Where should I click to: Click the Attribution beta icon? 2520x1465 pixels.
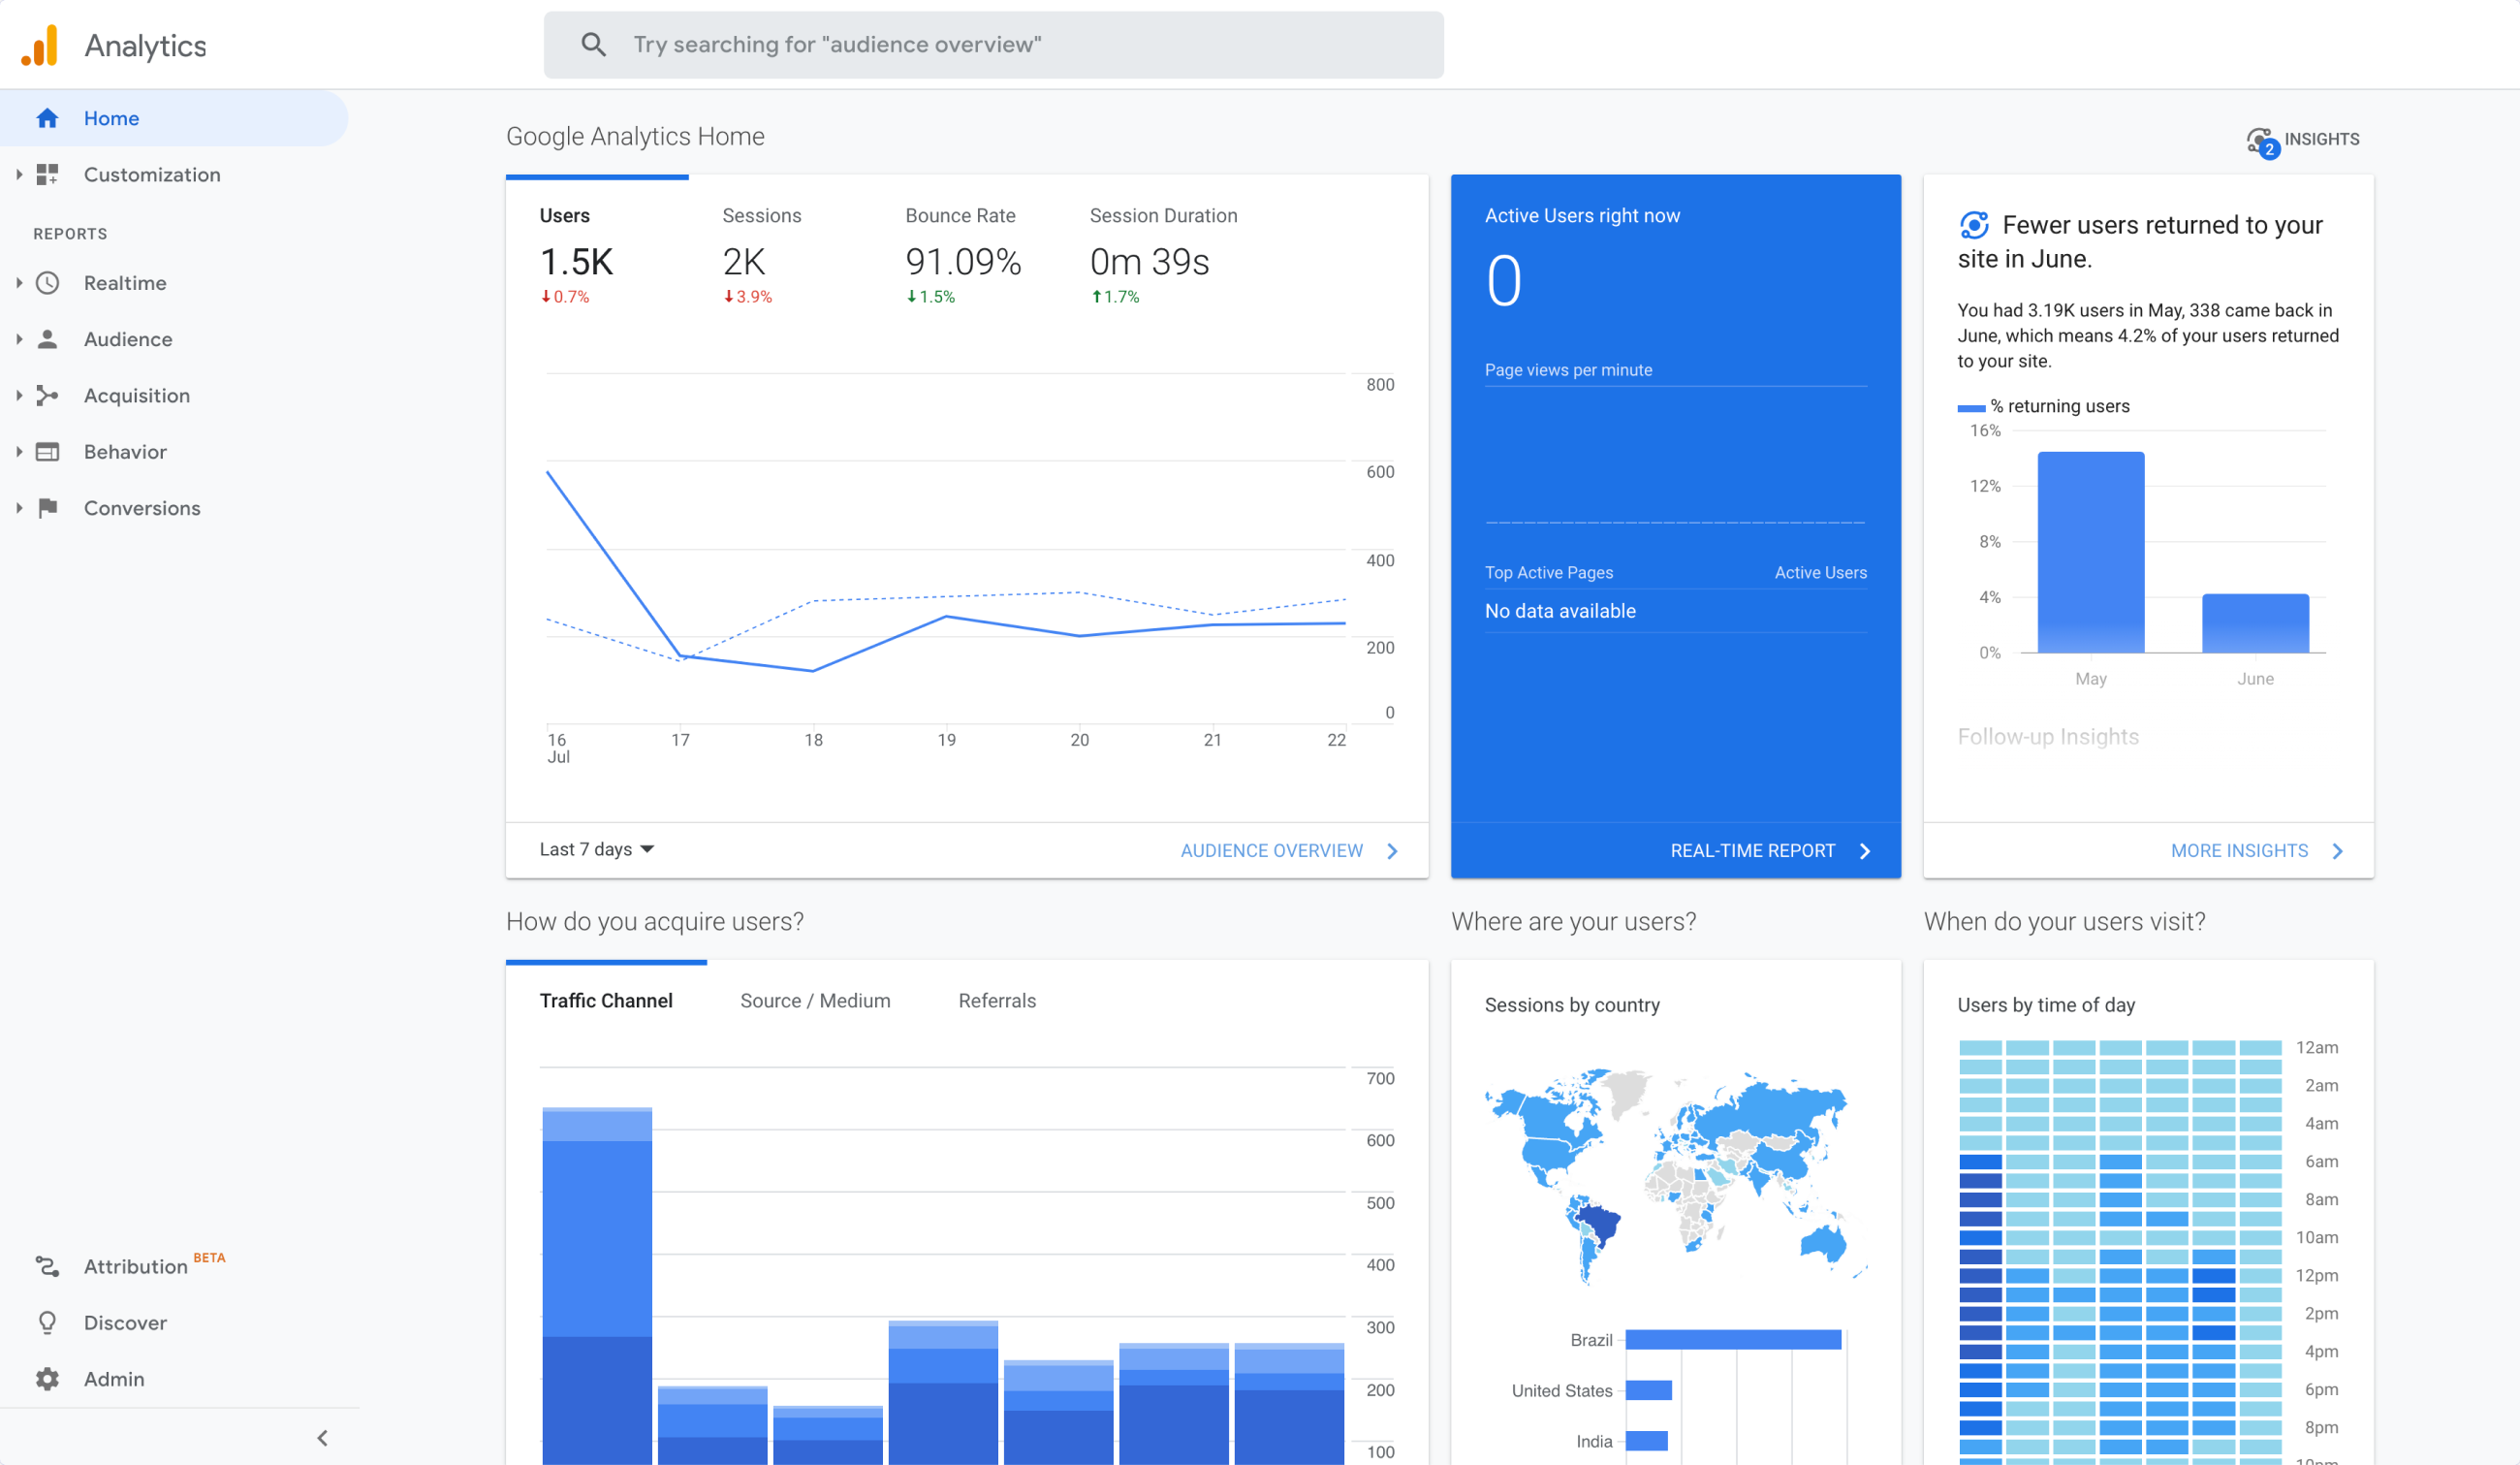click(47, 1267)
